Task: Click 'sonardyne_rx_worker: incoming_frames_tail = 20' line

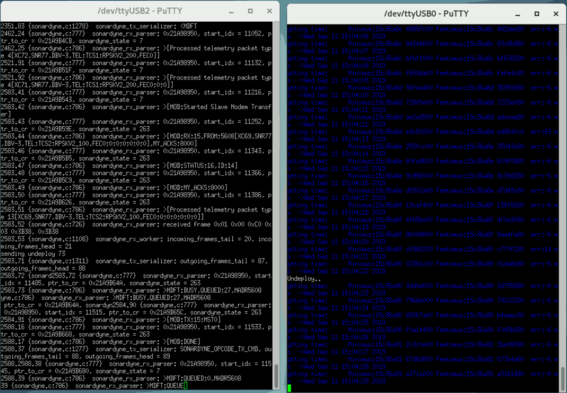Action: pos(136,239)
